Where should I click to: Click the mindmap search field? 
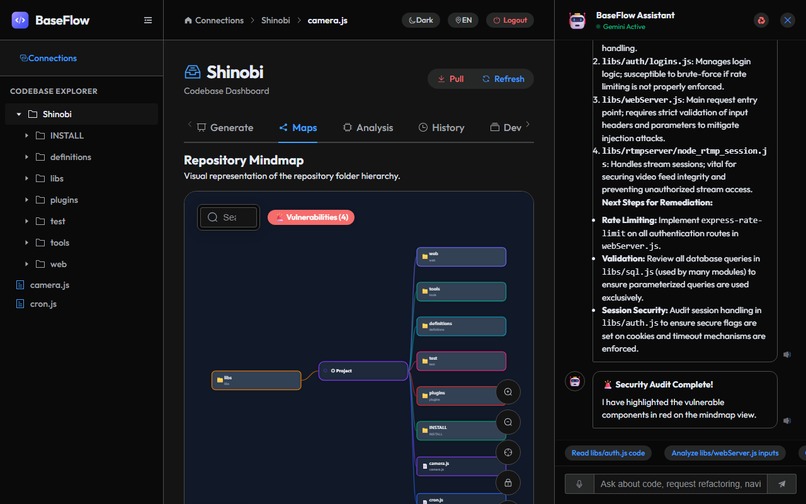tap(229, 217)
